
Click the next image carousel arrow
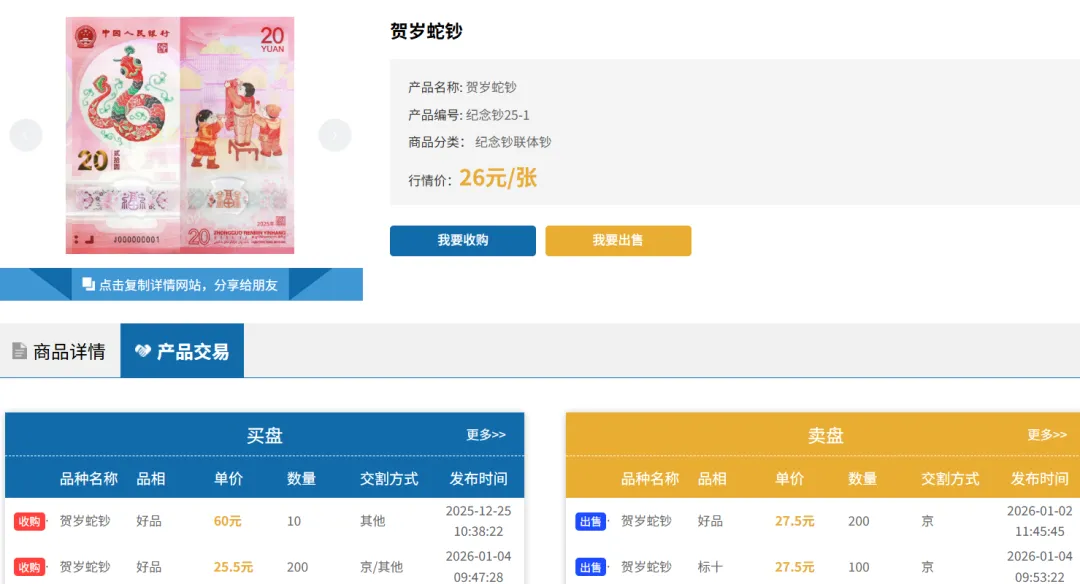click(x=335, y=135)
